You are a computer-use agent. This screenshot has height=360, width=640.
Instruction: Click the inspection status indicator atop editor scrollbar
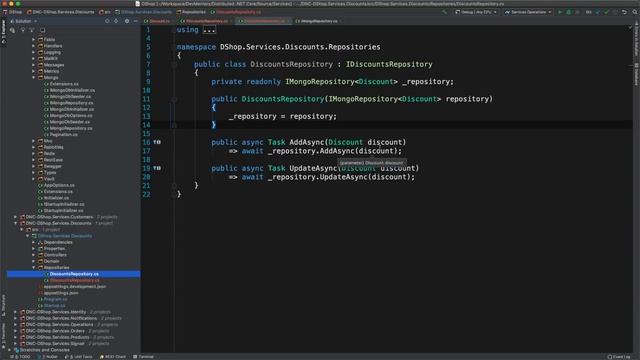630,28
